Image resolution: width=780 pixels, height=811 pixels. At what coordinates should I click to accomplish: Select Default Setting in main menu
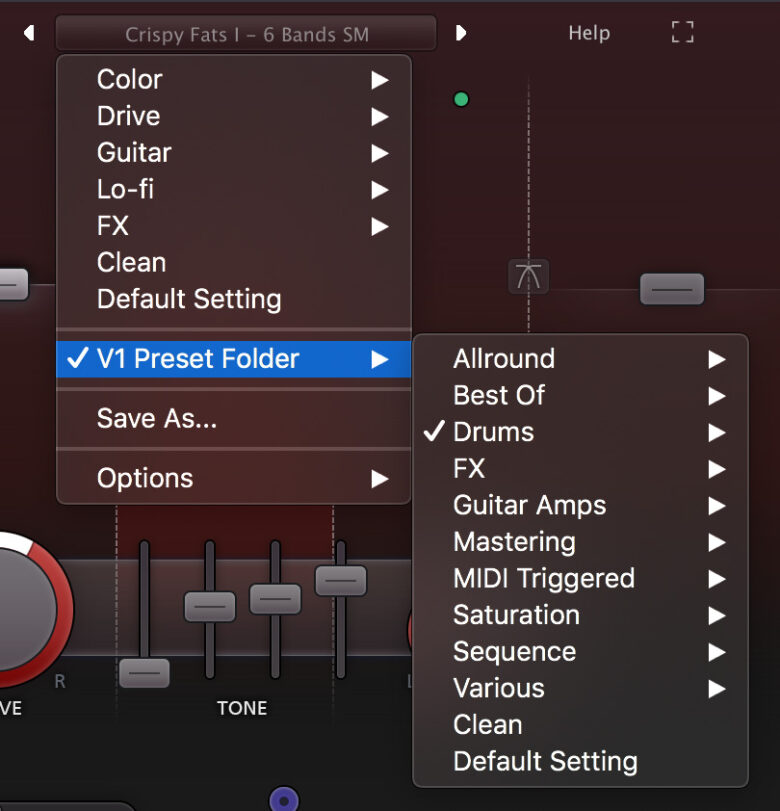[234, 299]
